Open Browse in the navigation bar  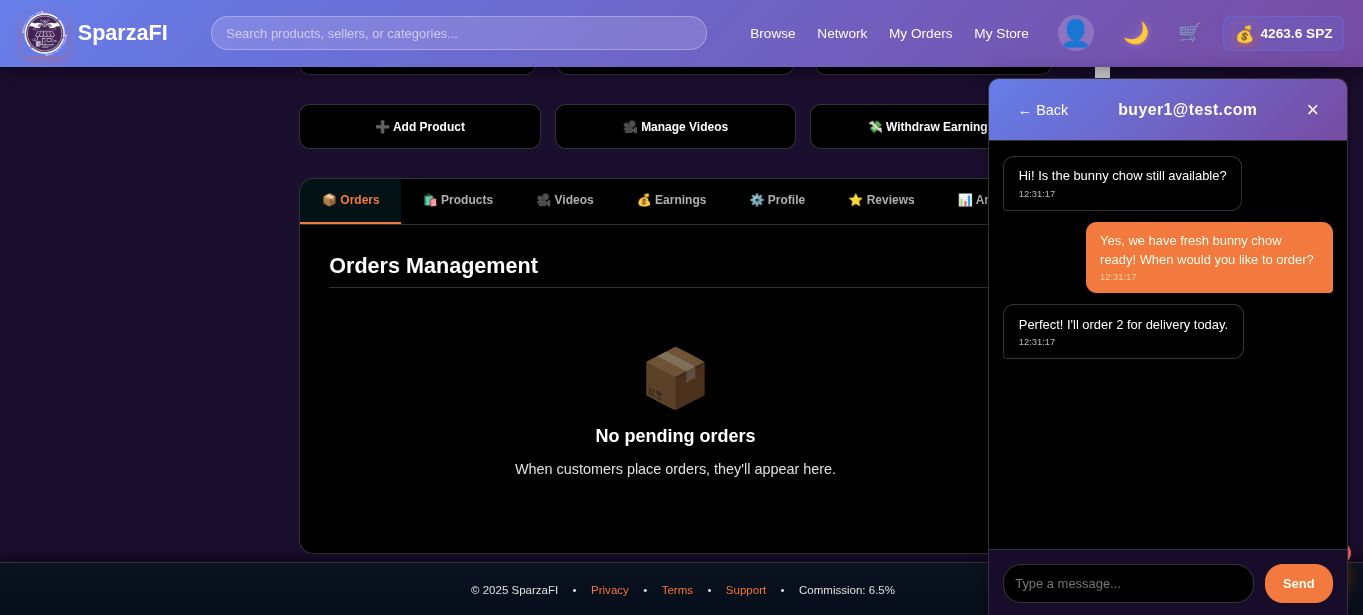(772, 33)
